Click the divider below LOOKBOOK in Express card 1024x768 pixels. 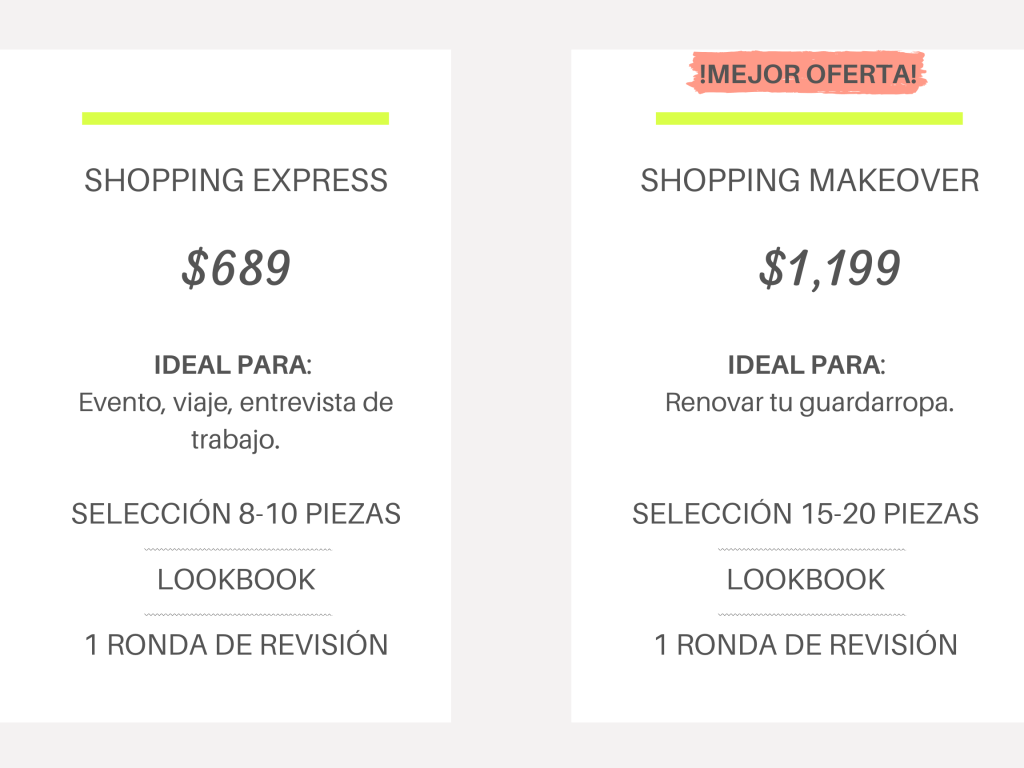pyautogui.click(x=238, y=614)
